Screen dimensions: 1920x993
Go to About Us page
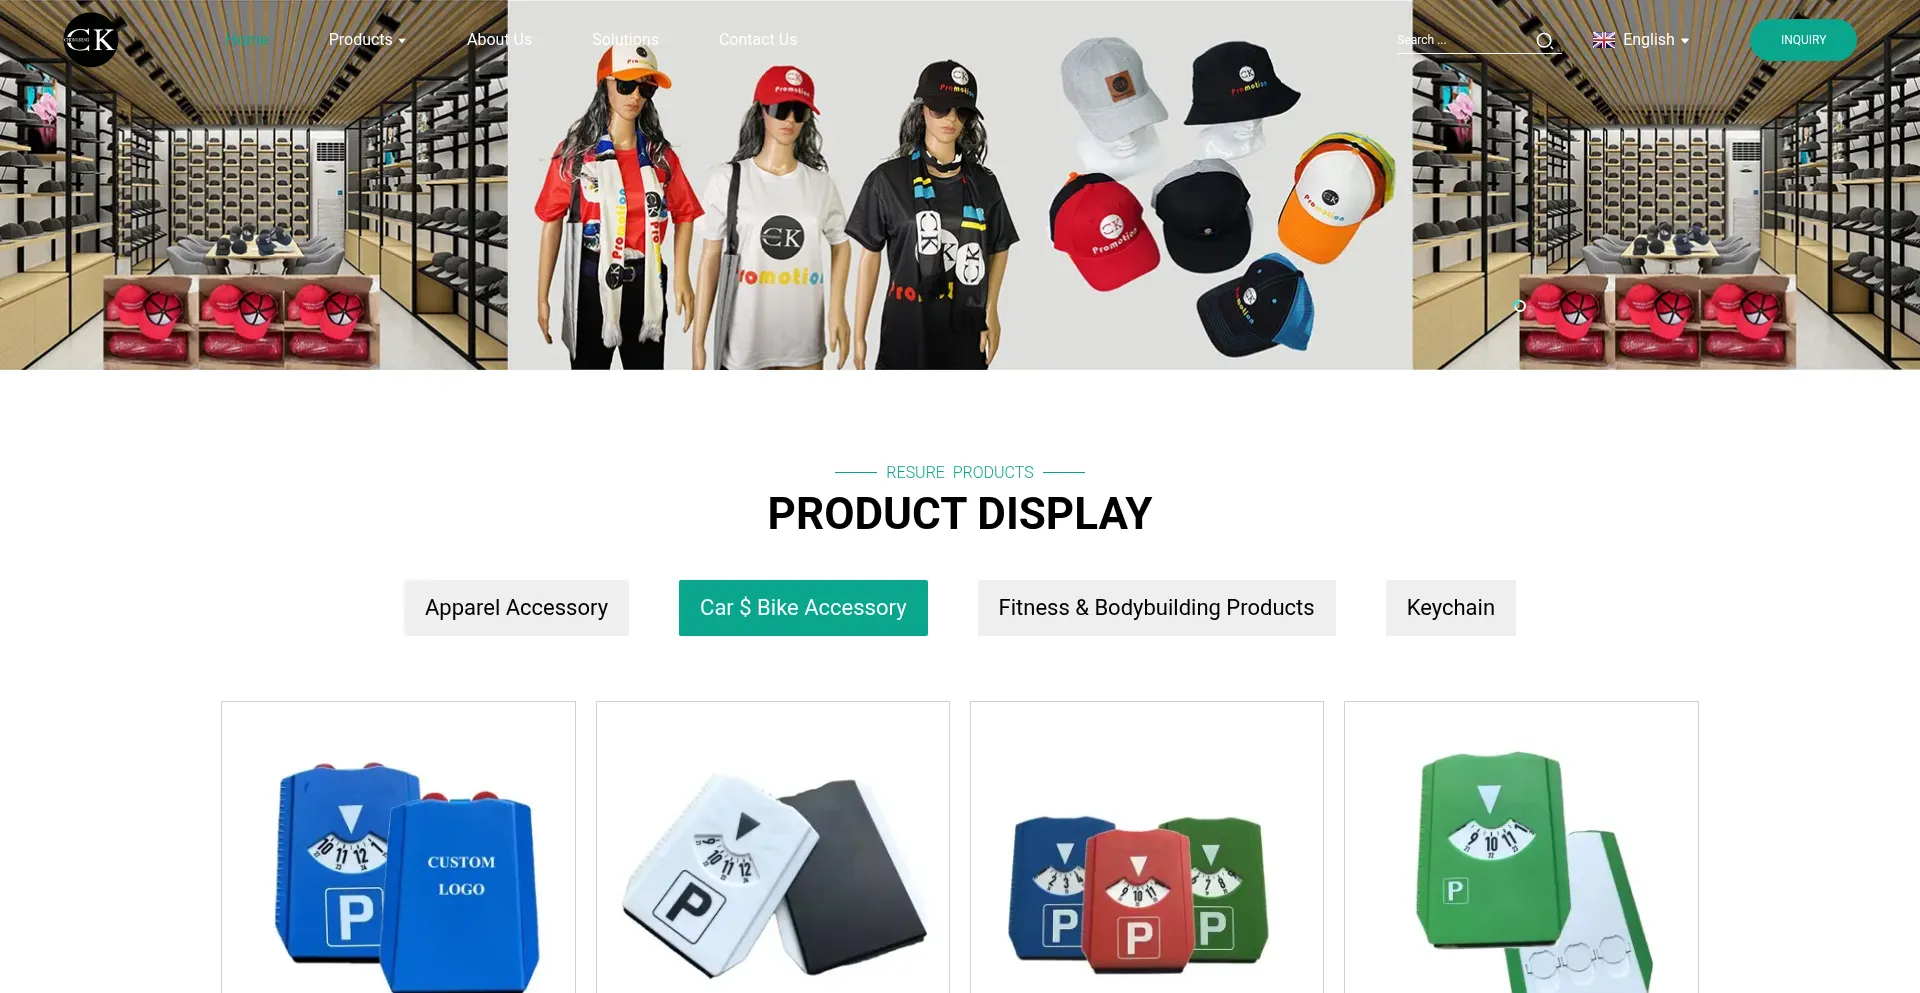click(x=499, y=40)
